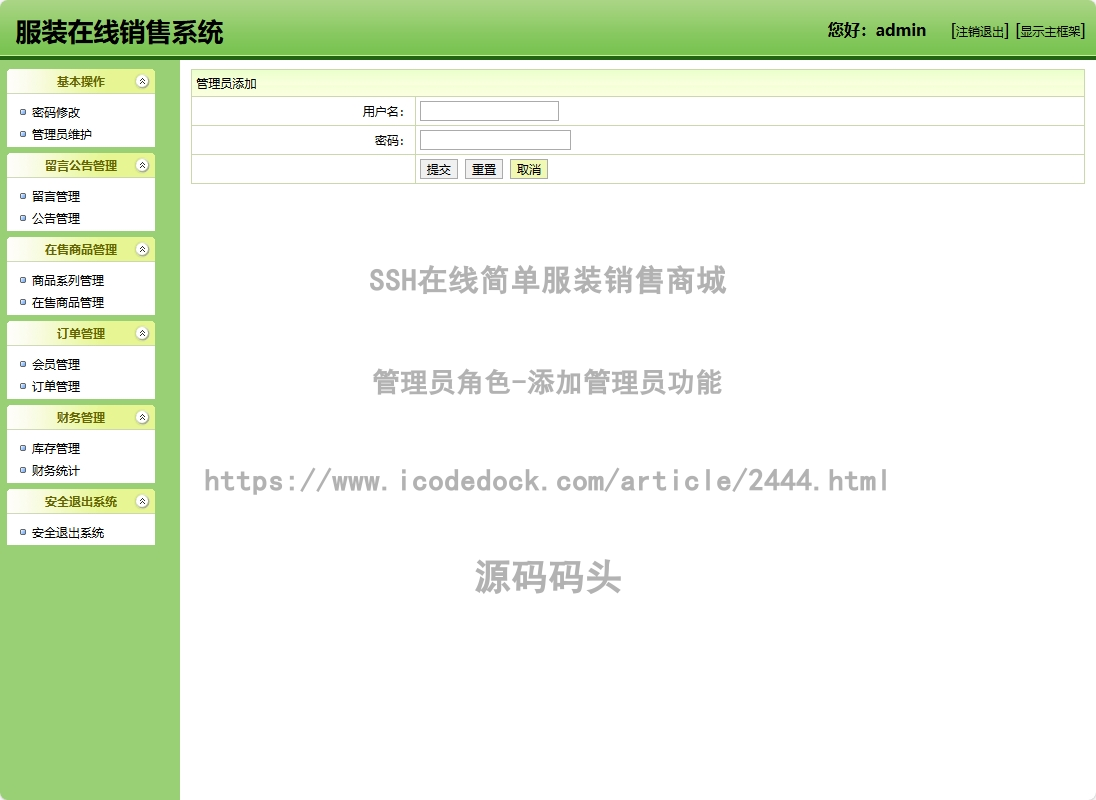Go to 公告管理

pyautogui.click(x=56, y=218)
